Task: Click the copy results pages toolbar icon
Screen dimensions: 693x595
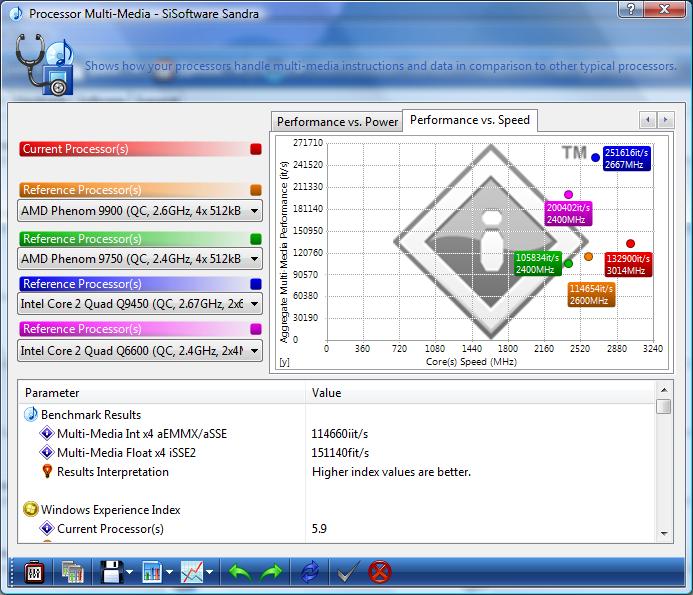Action: 72,572
